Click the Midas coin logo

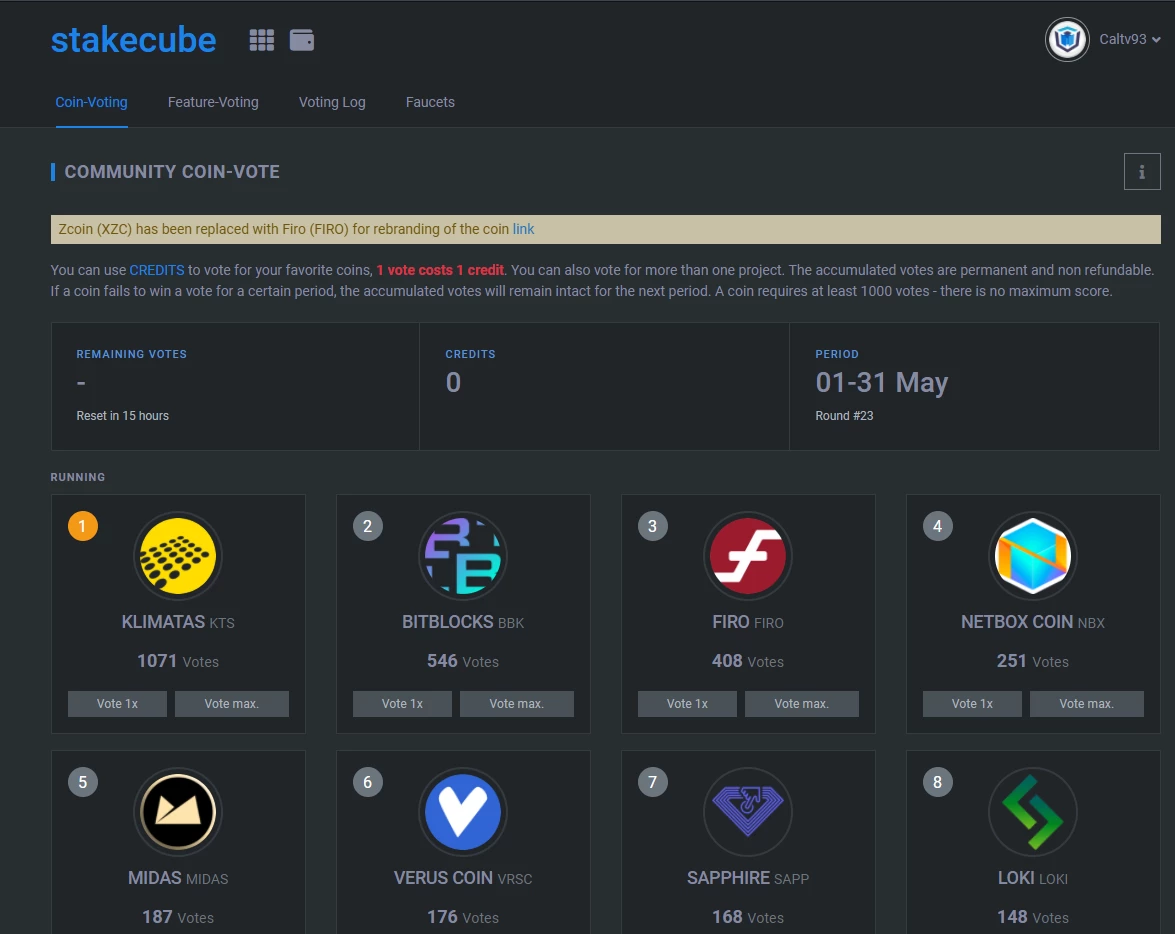tap(178, 812)
